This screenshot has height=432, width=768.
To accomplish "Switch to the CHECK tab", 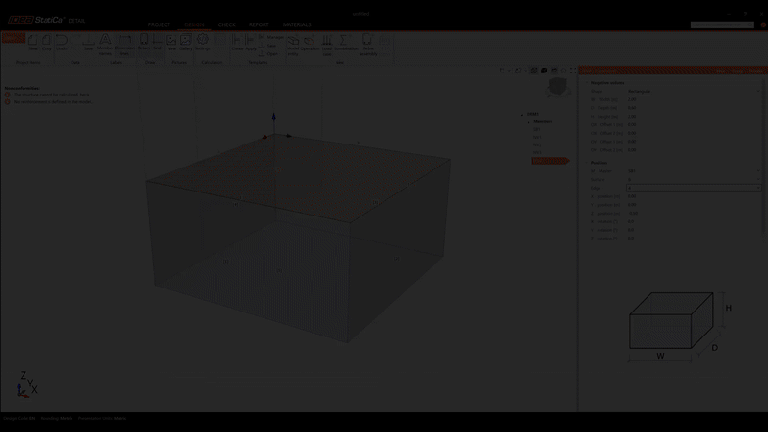I will (227, 24).
